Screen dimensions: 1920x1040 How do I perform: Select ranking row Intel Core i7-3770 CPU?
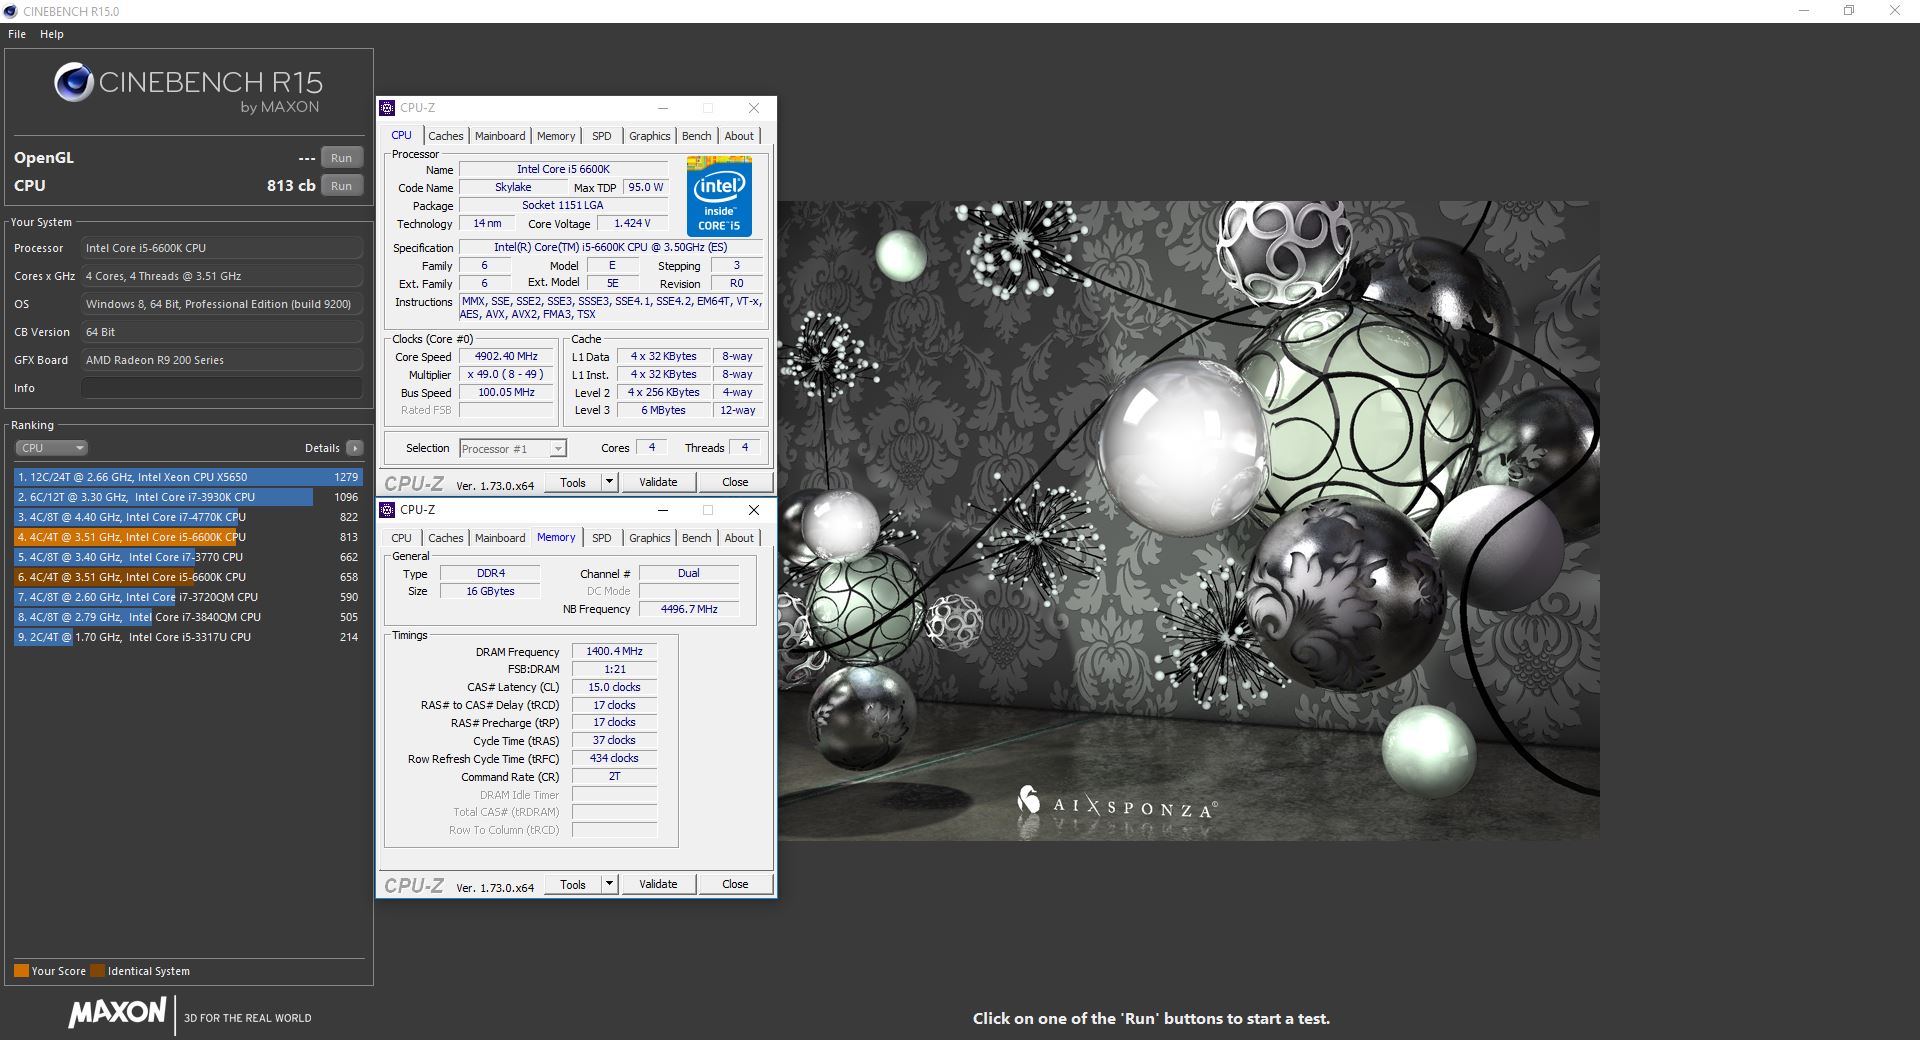(x=188, y=557)
